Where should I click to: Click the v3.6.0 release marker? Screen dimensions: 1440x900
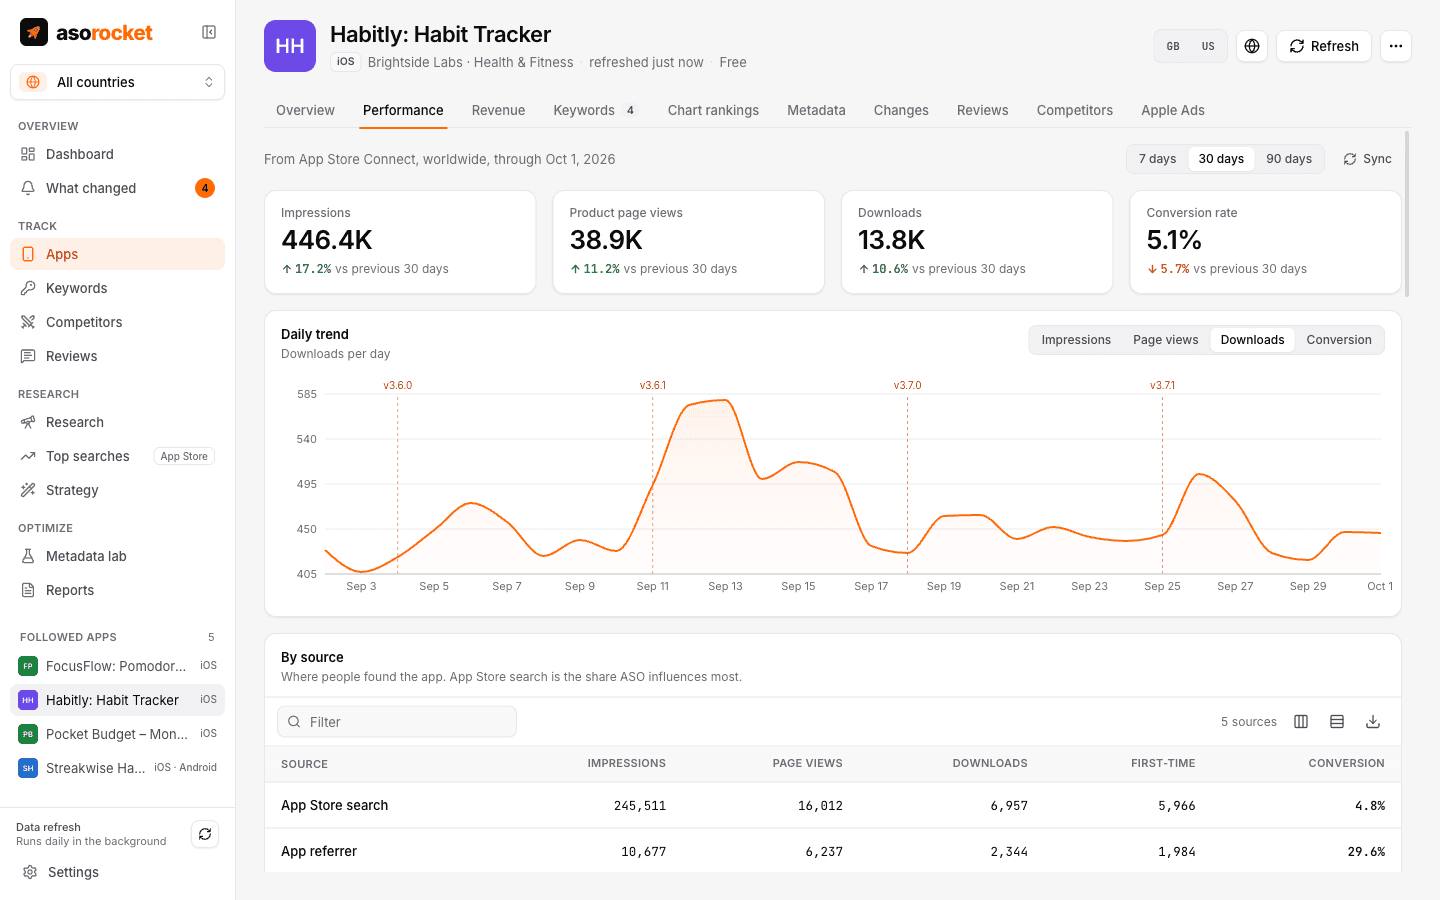[x=398, y=385]
